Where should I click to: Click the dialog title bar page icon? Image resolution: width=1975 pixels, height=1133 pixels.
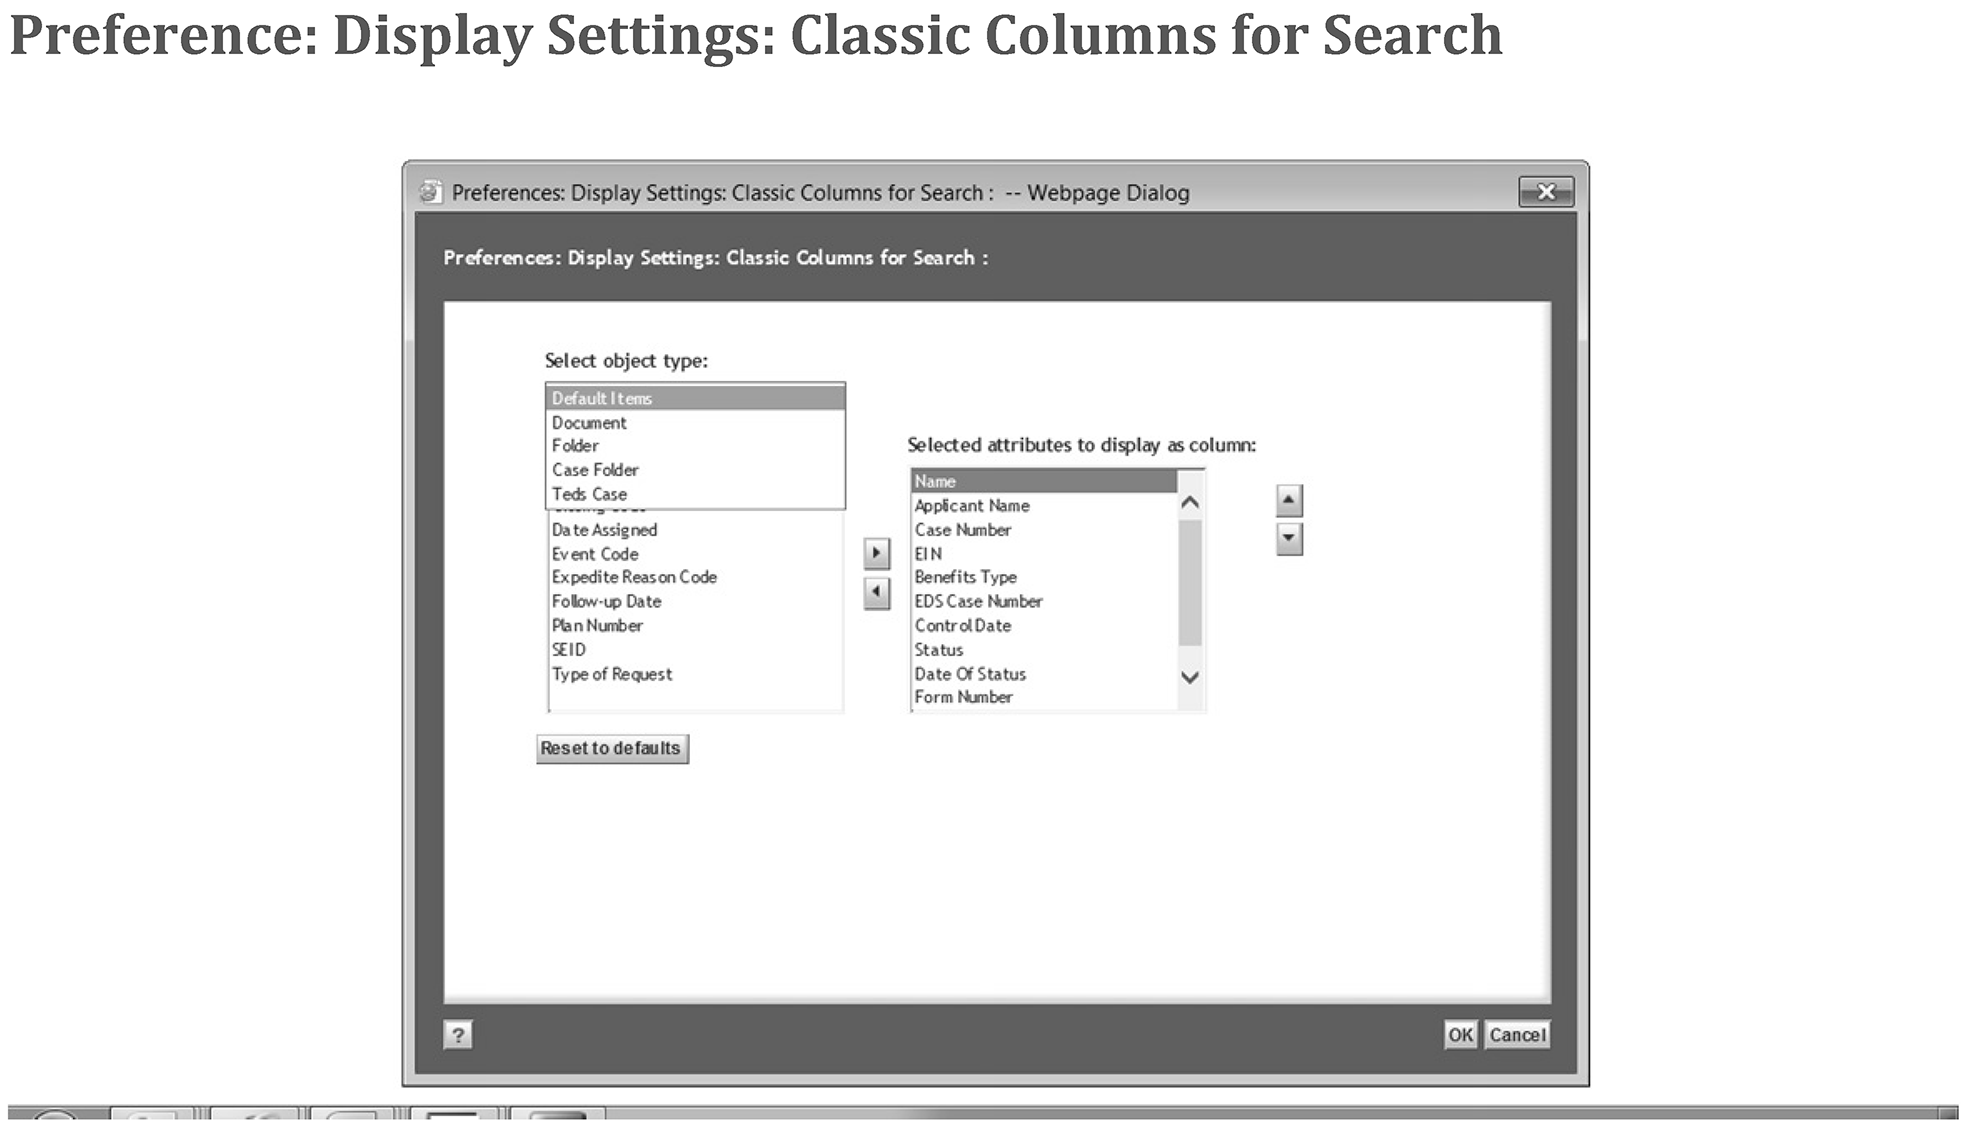[x=430, y=192]
